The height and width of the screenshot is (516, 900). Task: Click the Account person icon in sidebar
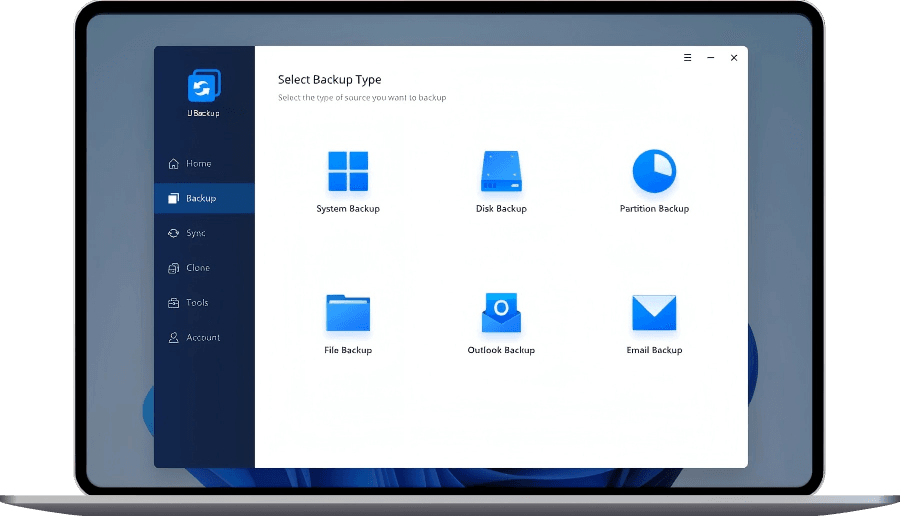pos(173,338)
